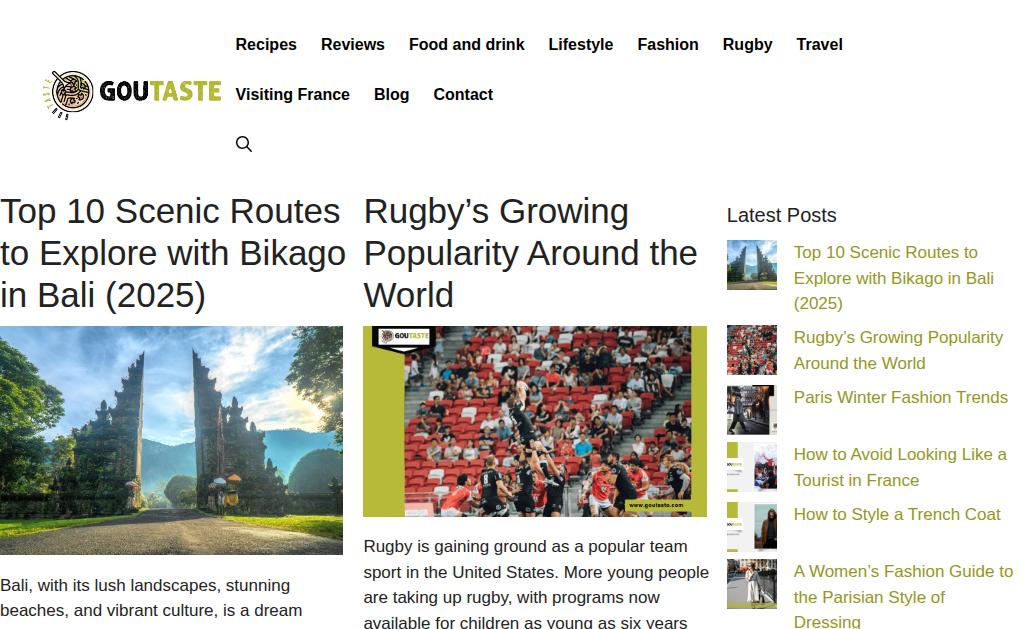Open sidebar link A Women's Fashion Guide
Image resolution: width=1024 pixels, height=629 pixels.
click(903, 596)
